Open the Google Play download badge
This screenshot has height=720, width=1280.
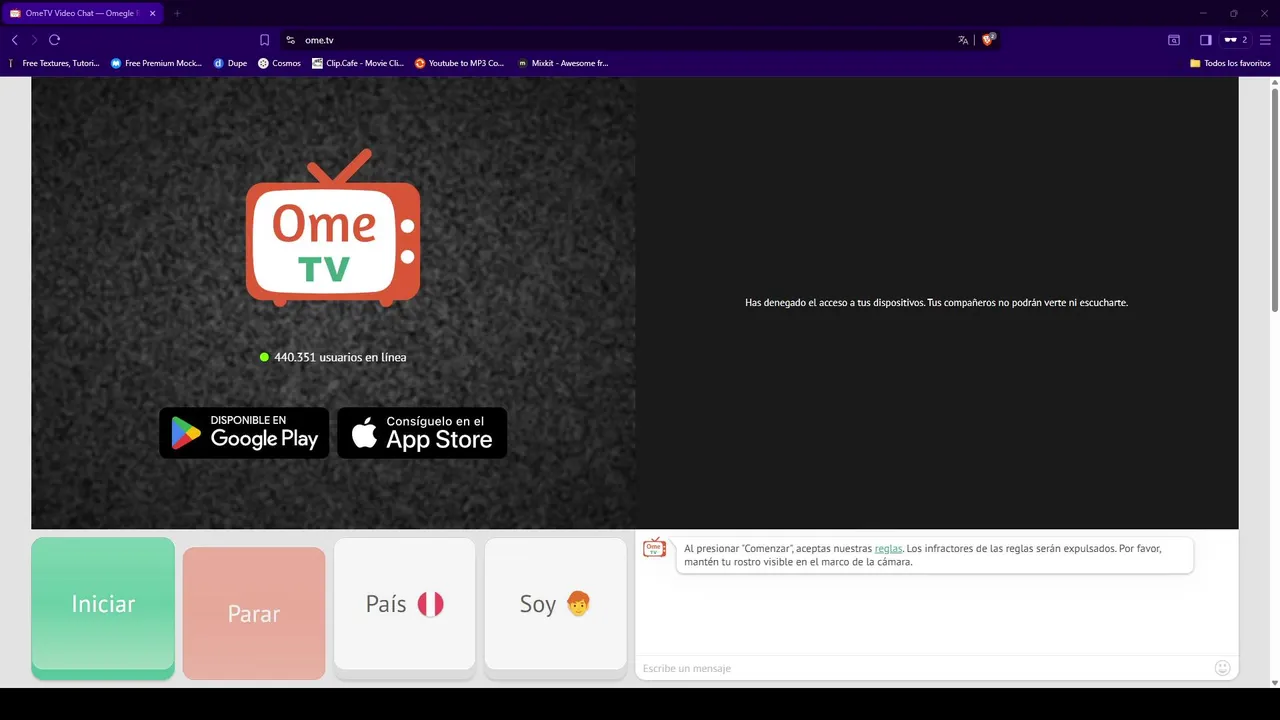click(244, 433)
